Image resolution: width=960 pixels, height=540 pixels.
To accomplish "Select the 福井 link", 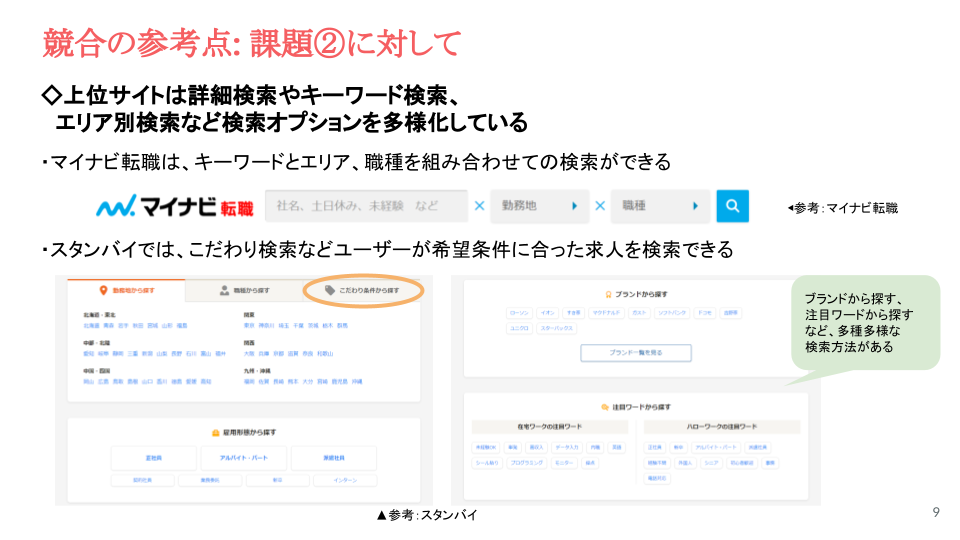I will [x=220, y=354].
